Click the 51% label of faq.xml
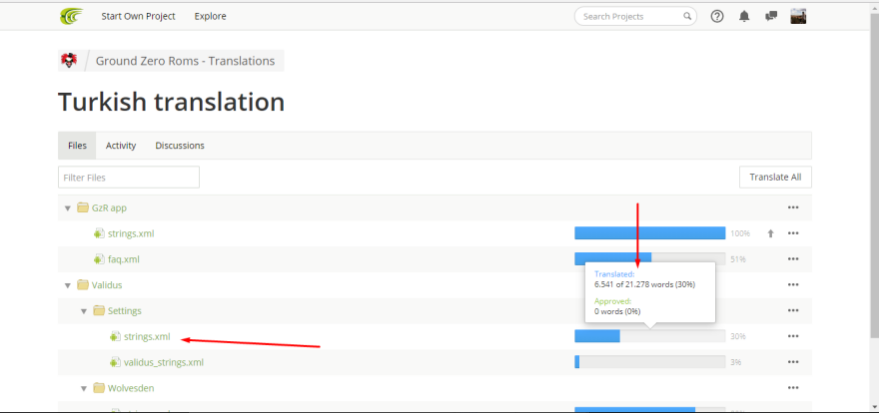Image resolution: width=879 pixels, height=413 pixels. [738, 259]
